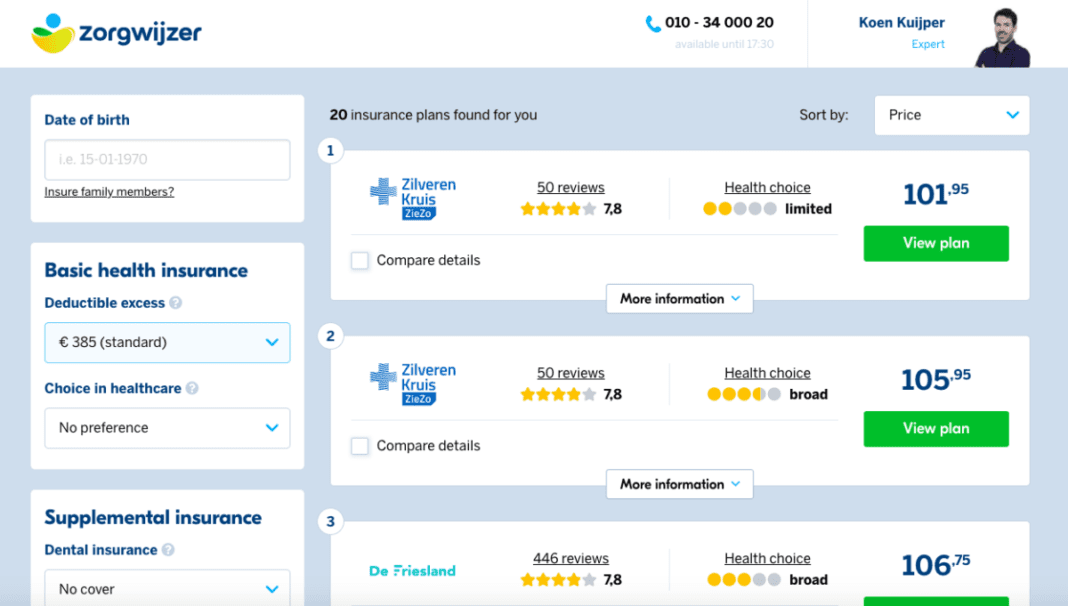Image resolution: width=1068 pixels, height=606 pixels.
Task: Click the zorgwijzer logo
Action: (116, 32)
